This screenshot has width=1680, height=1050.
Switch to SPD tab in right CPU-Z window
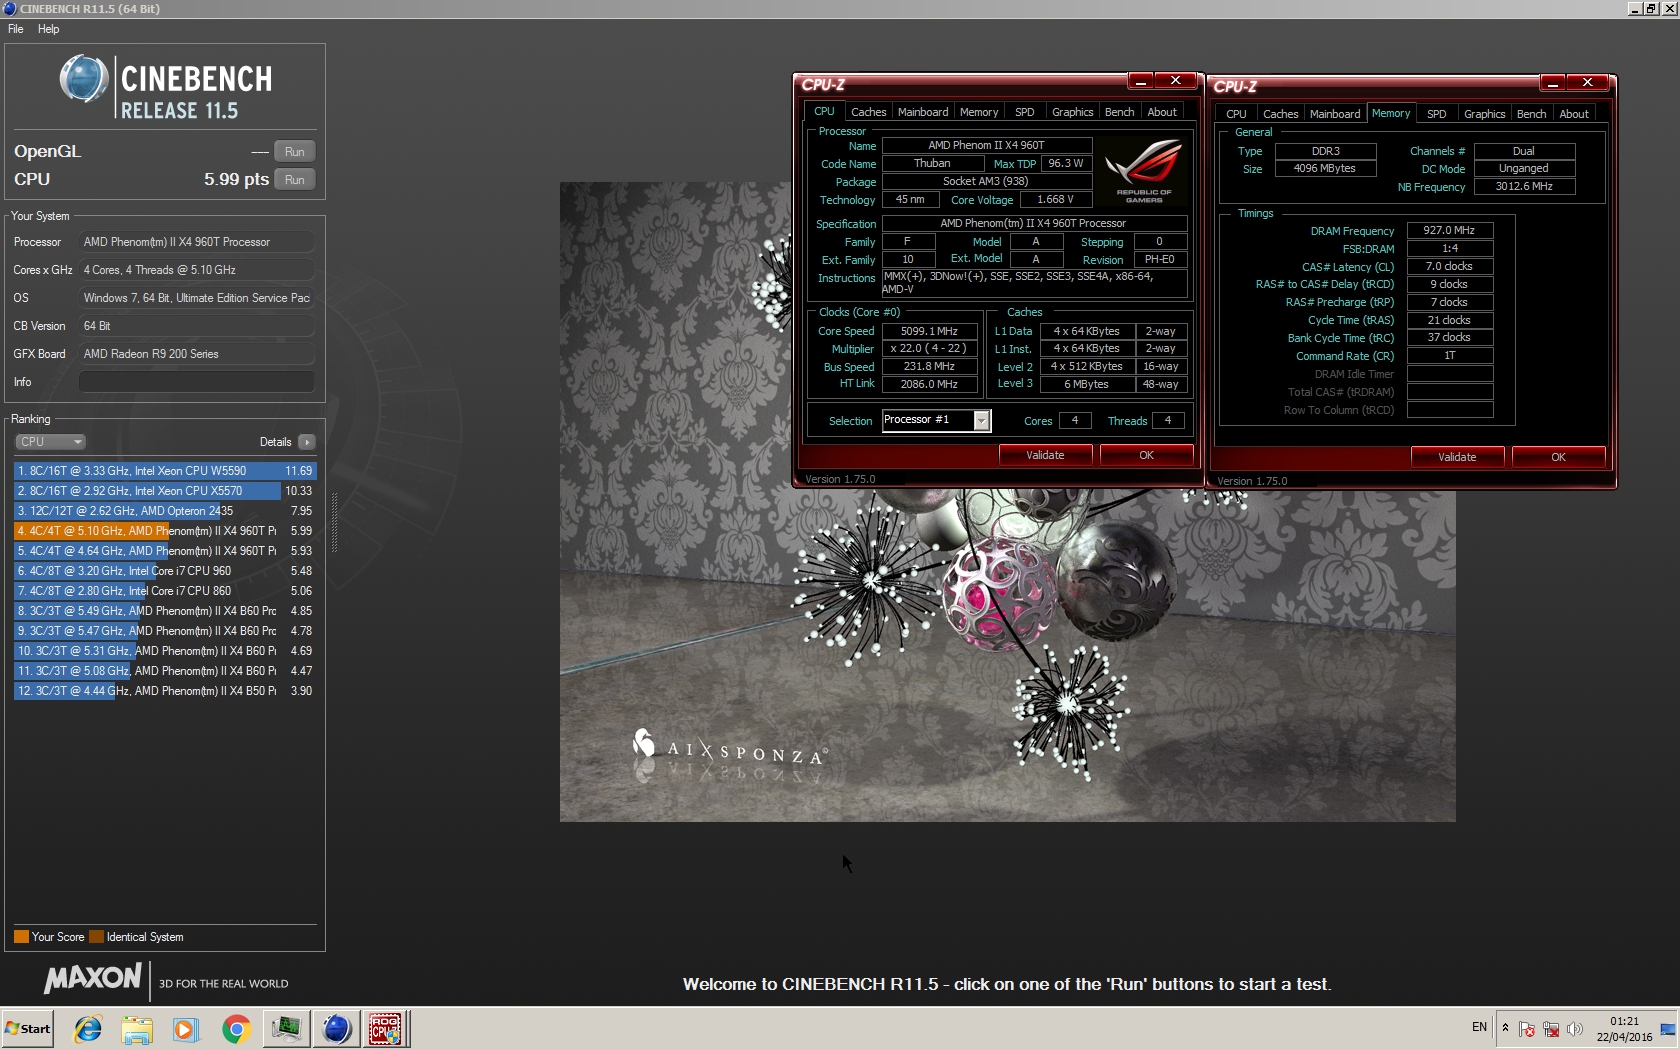pos(1436,114)
